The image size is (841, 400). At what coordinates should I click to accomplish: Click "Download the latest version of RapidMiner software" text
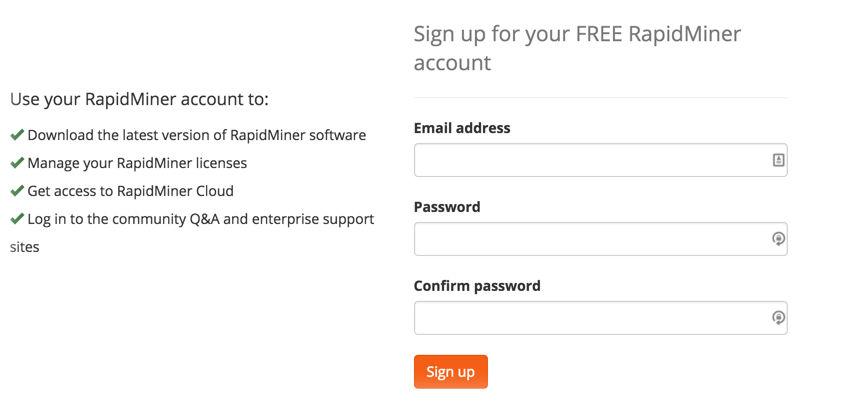197,135
